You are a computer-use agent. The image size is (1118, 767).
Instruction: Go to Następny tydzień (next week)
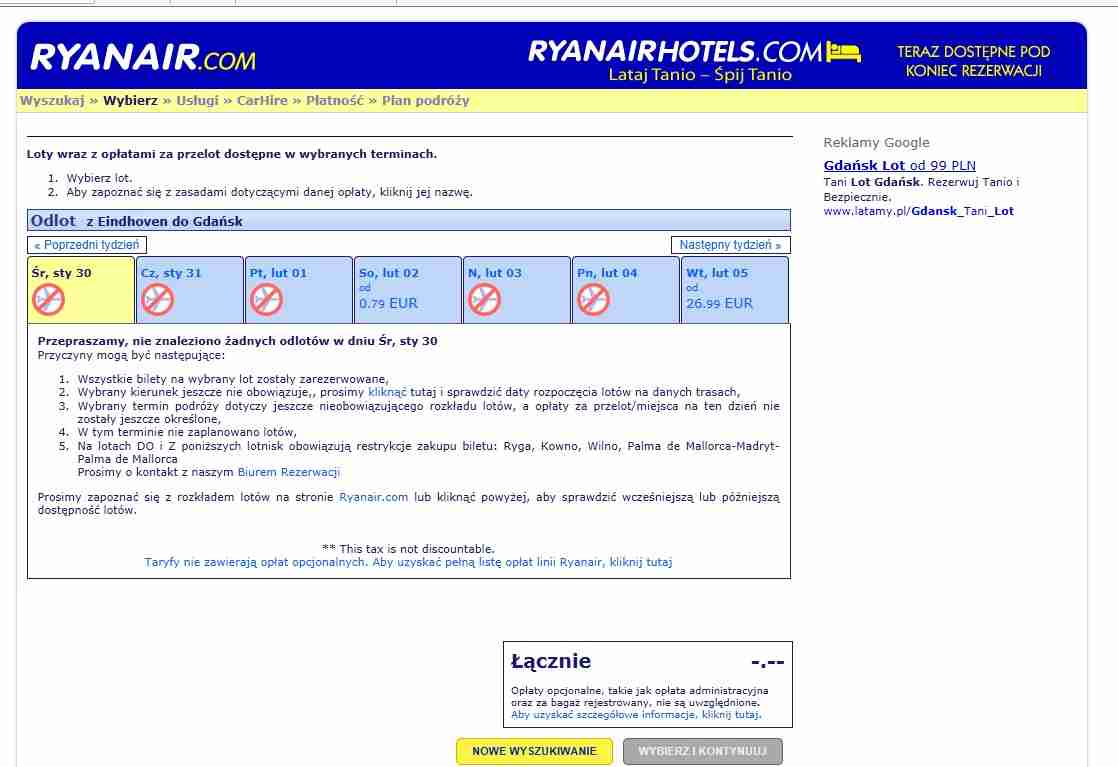[x=730, y=244]
